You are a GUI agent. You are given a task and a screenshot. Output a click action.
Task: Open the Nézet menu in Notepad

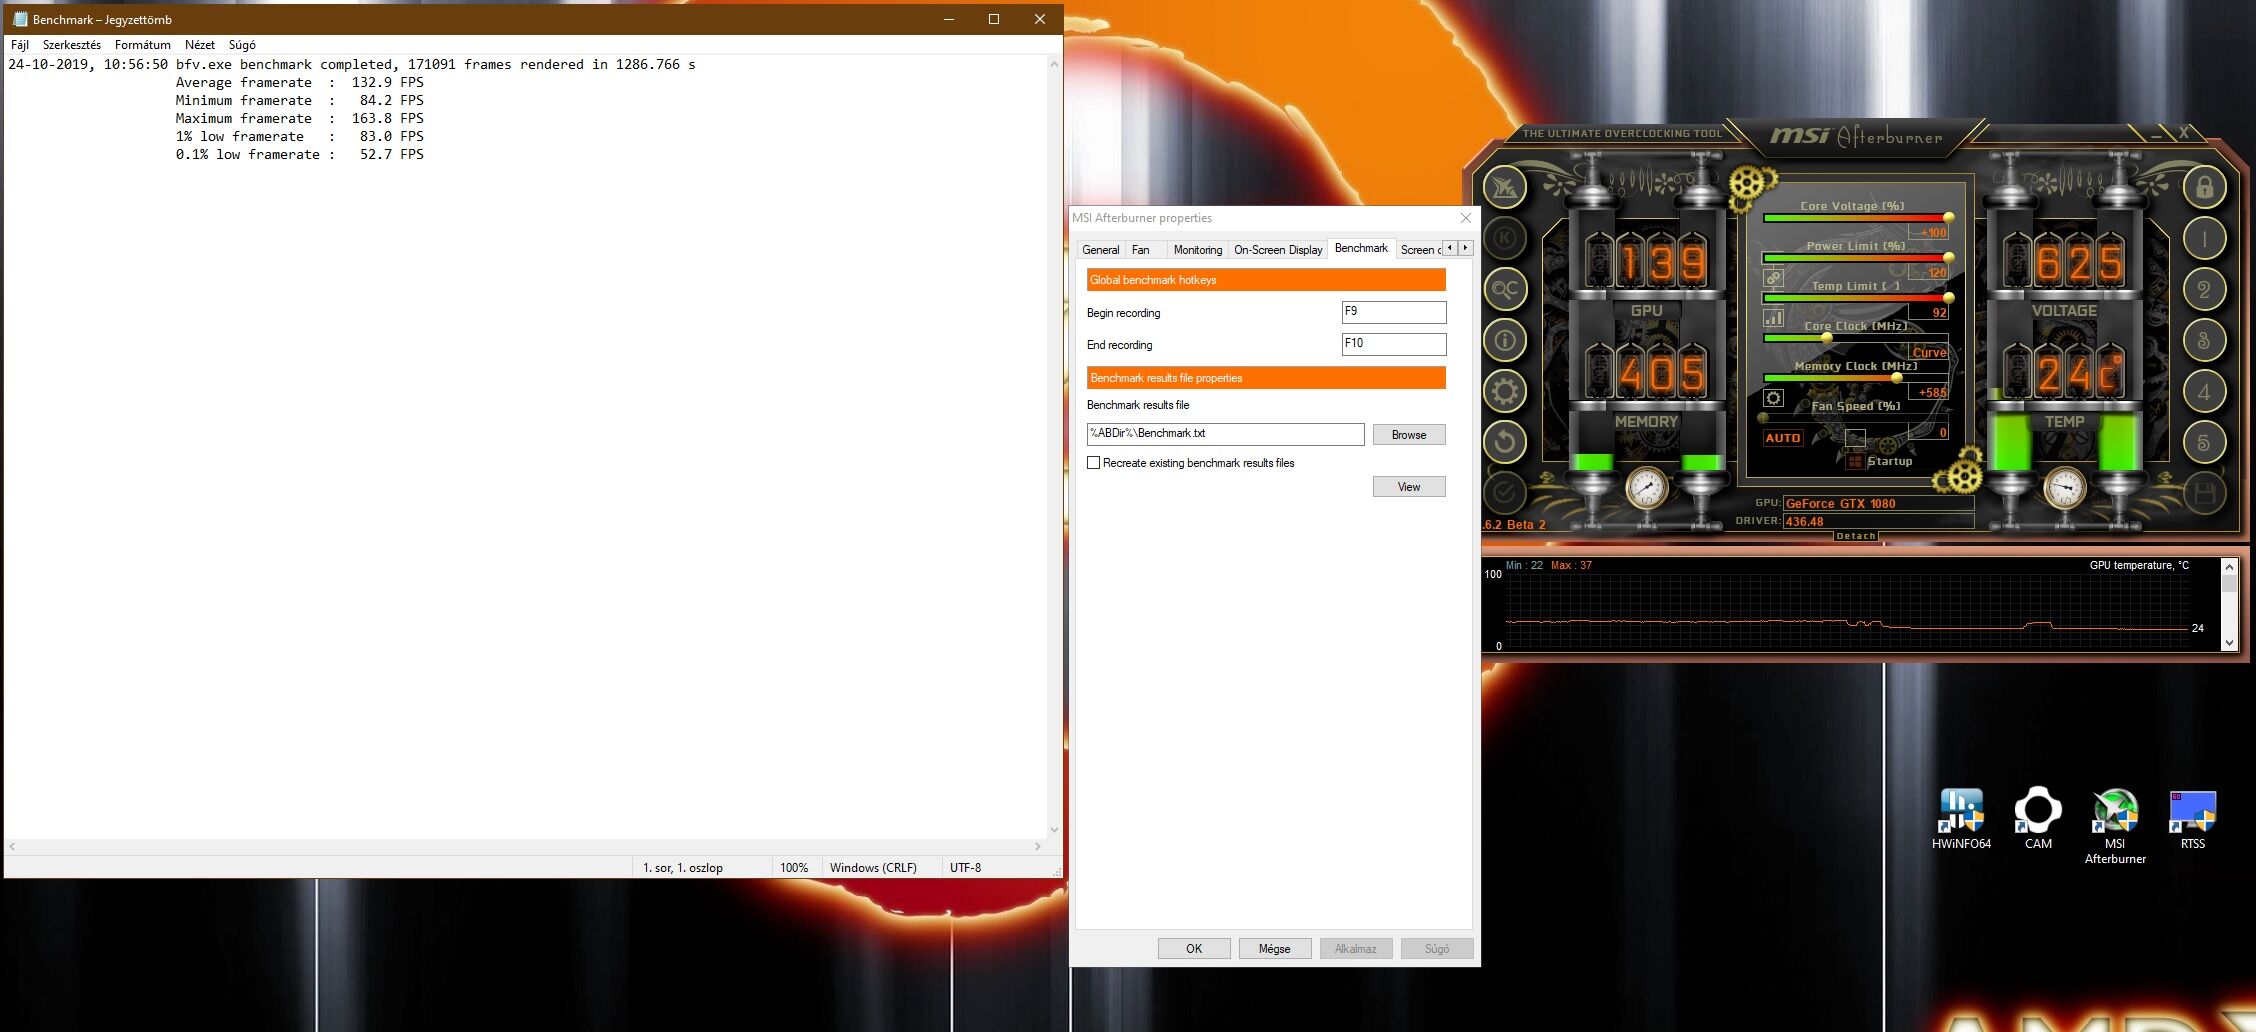200,45
